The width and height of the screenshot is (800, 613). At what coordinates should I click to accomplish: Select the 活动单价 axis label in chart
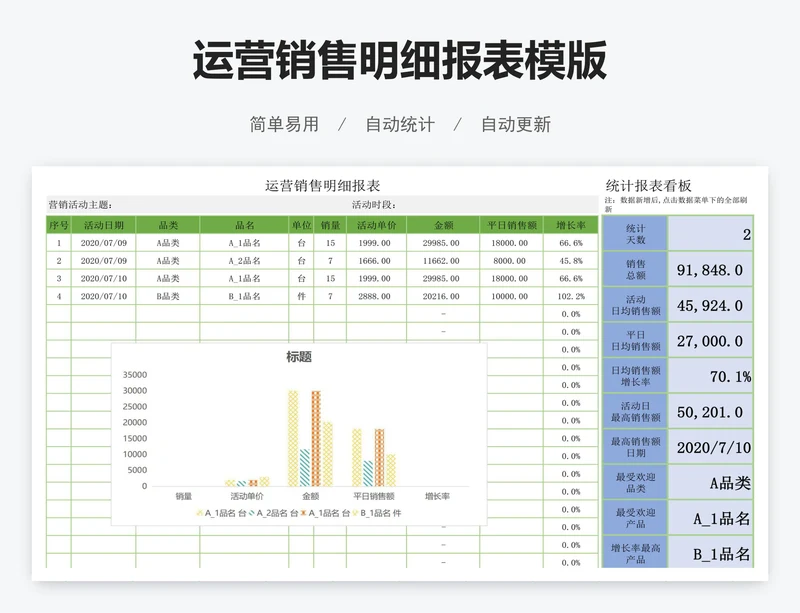(x=247, y=496)
